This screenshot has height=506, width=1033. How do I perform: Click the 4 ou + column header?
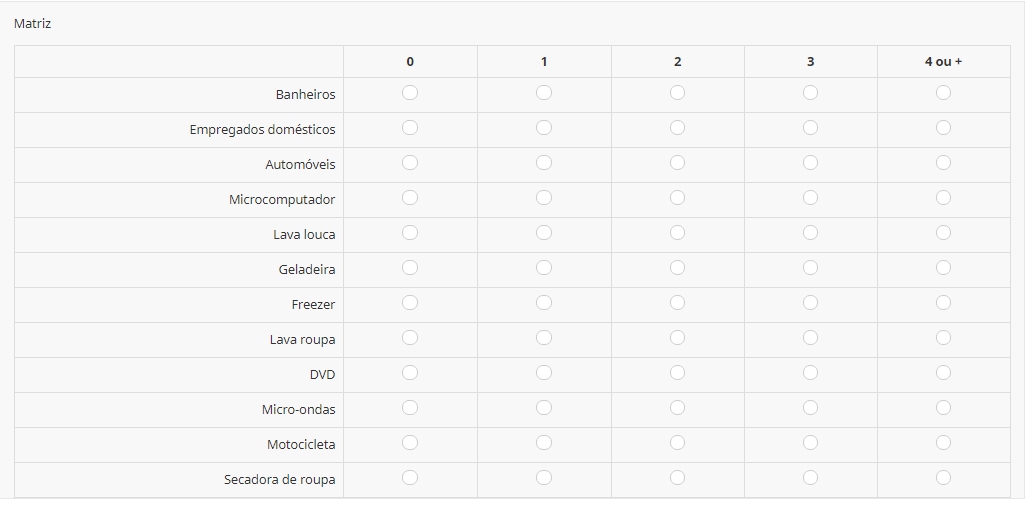(x=943, y=61)
